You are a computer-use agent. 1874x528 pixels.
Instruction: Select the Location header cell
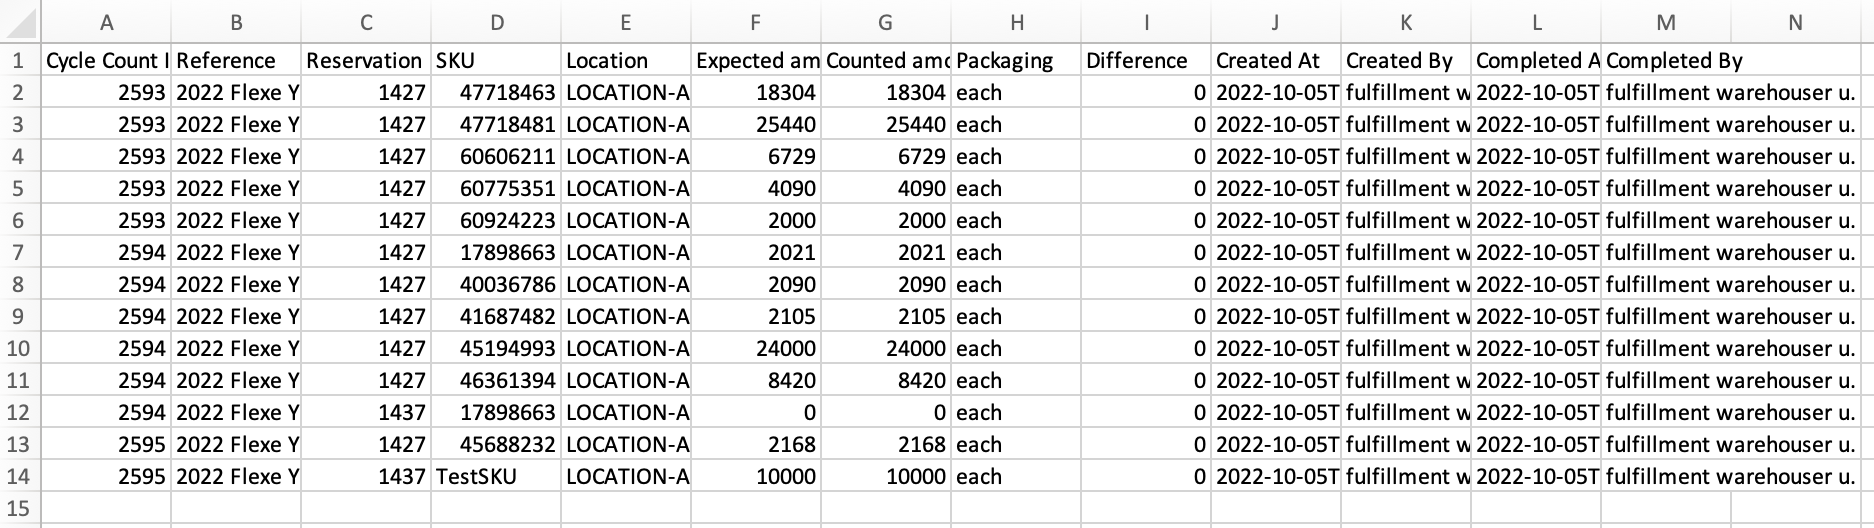(626, 60)
